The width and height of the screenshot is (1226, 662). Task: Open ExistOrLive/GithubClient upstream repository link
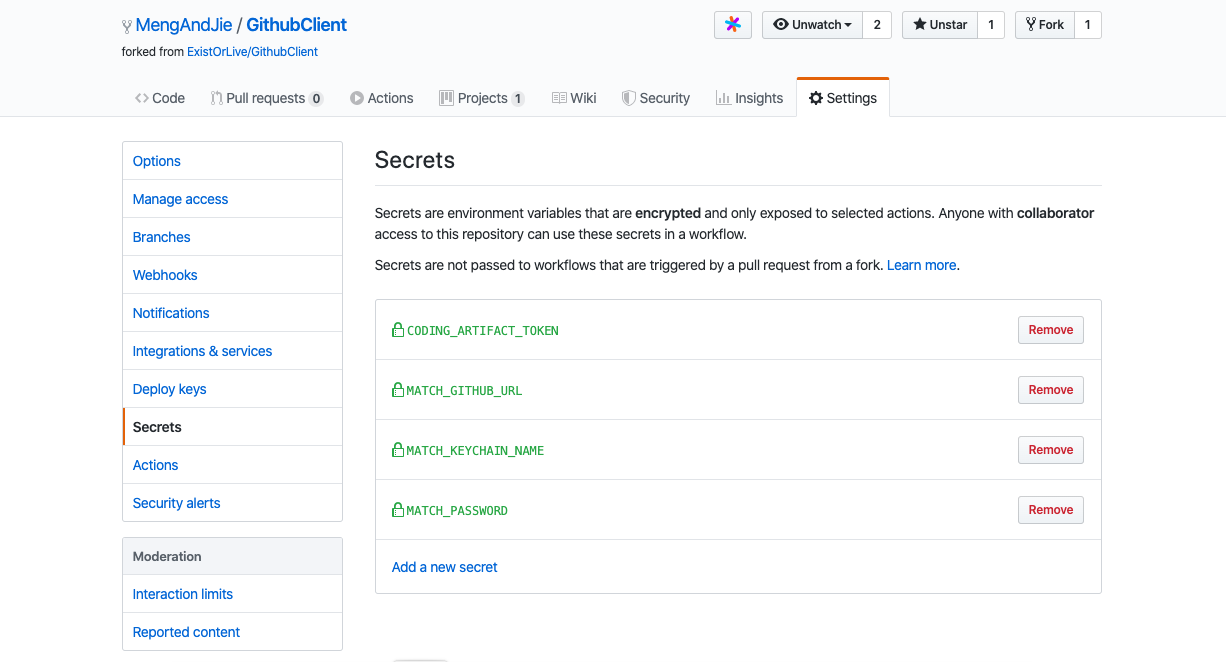point(252,51)
